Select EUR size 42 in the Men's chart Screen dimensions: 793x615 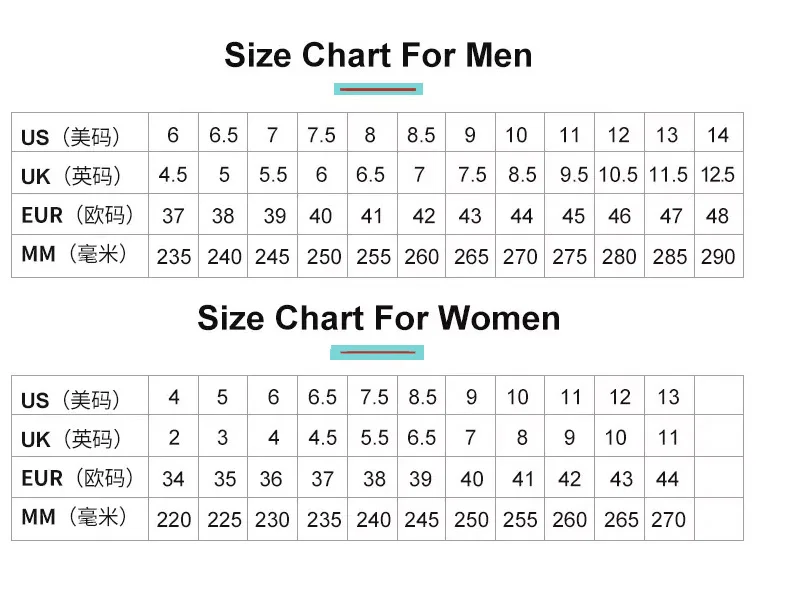pos(424,215)
